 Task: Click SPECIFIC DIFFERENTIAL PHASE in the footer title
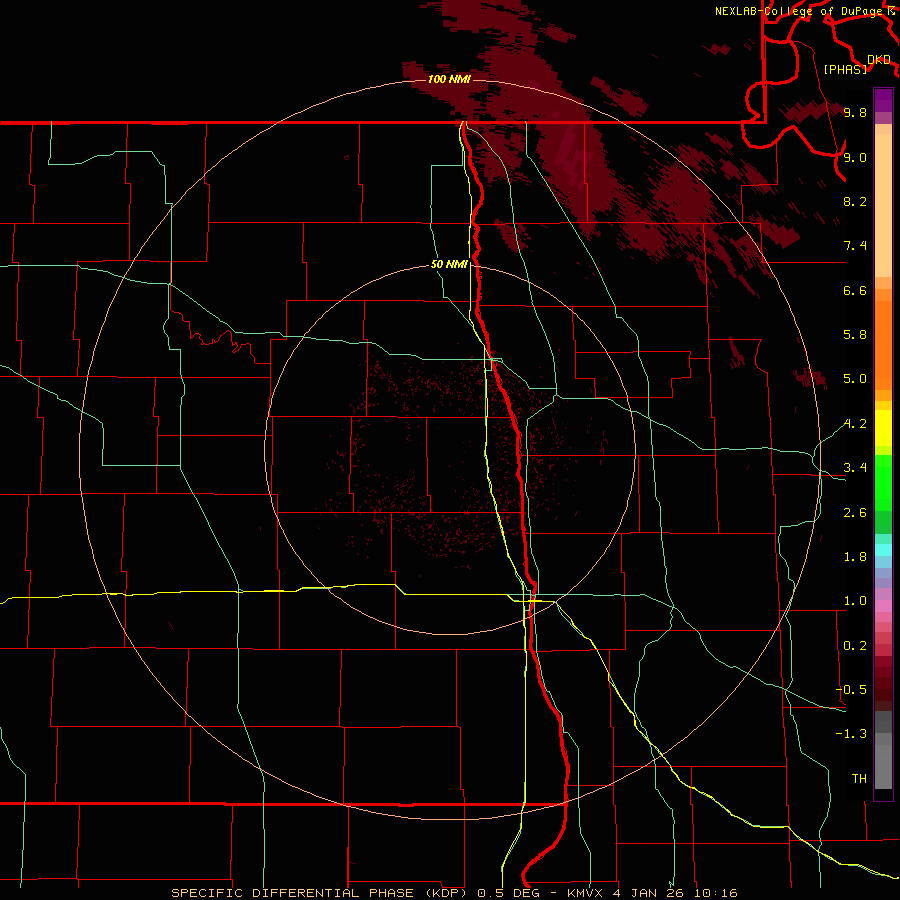tap(292, 893)
